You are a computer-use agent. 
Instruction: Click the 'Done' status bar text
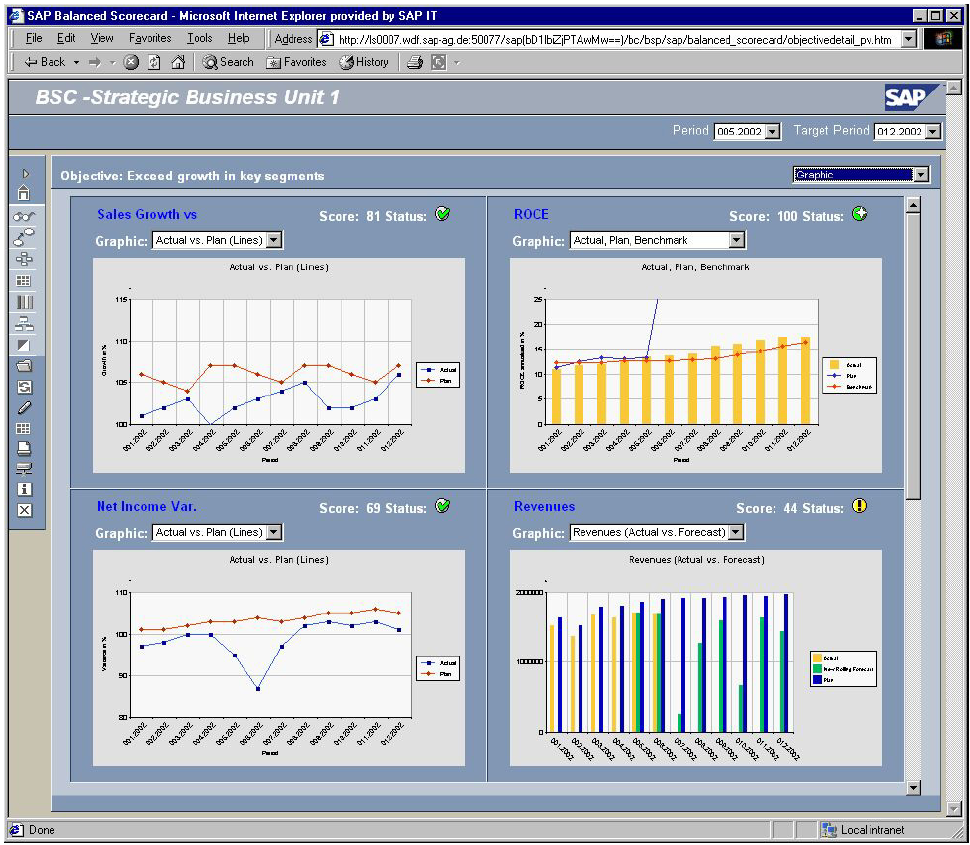pos(41,830)
